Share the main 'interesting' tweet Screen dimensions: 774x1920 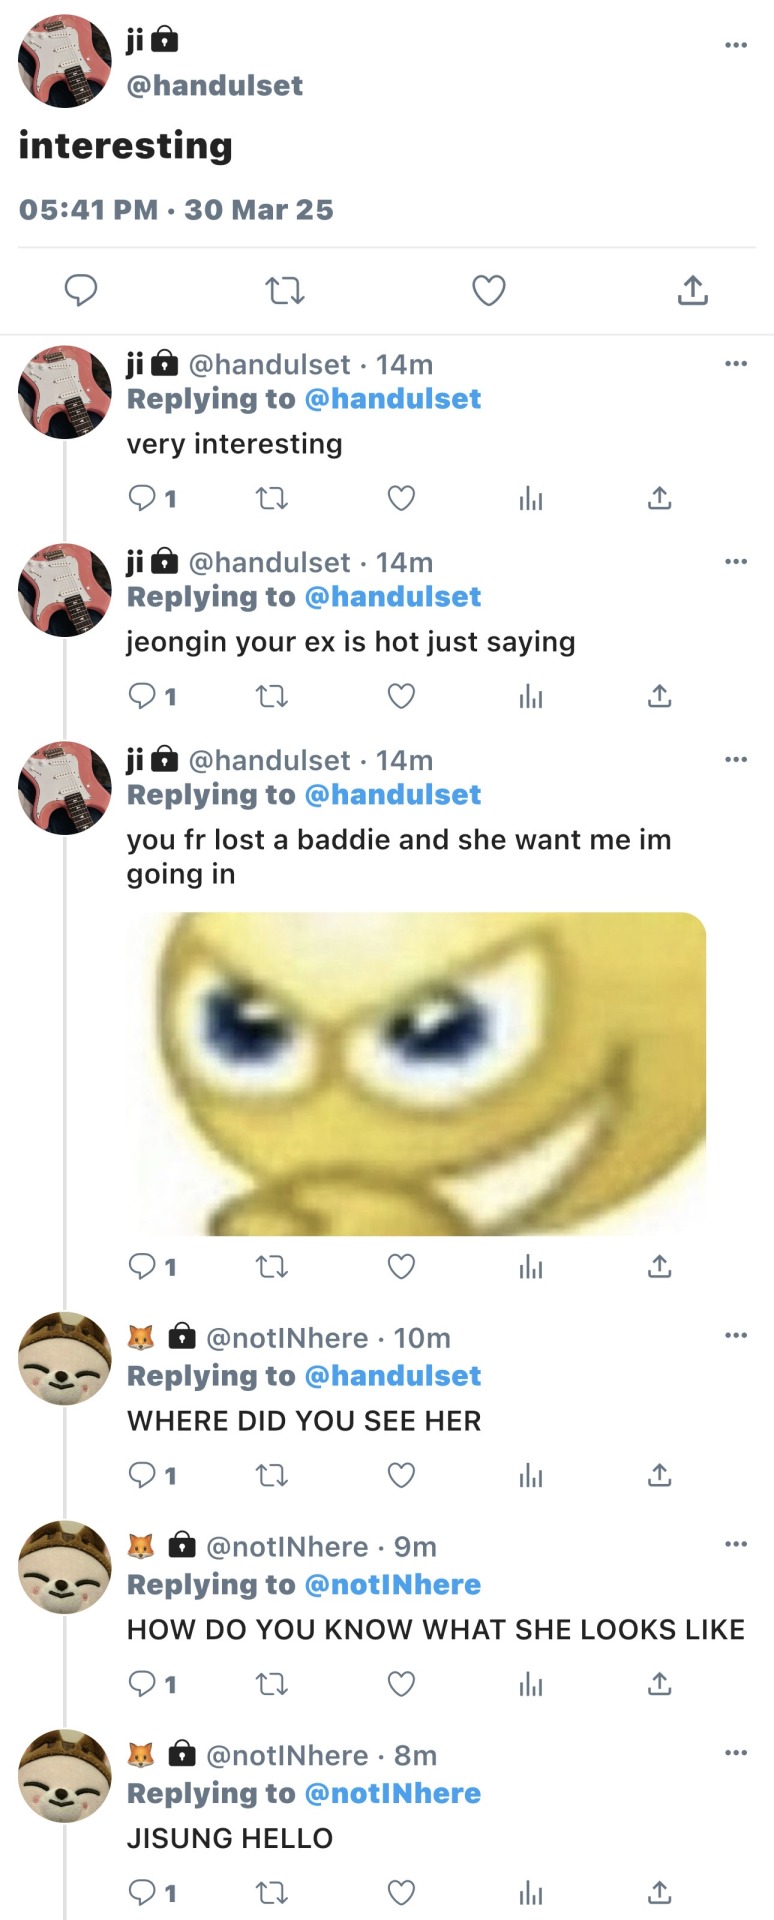coord(693,290)
